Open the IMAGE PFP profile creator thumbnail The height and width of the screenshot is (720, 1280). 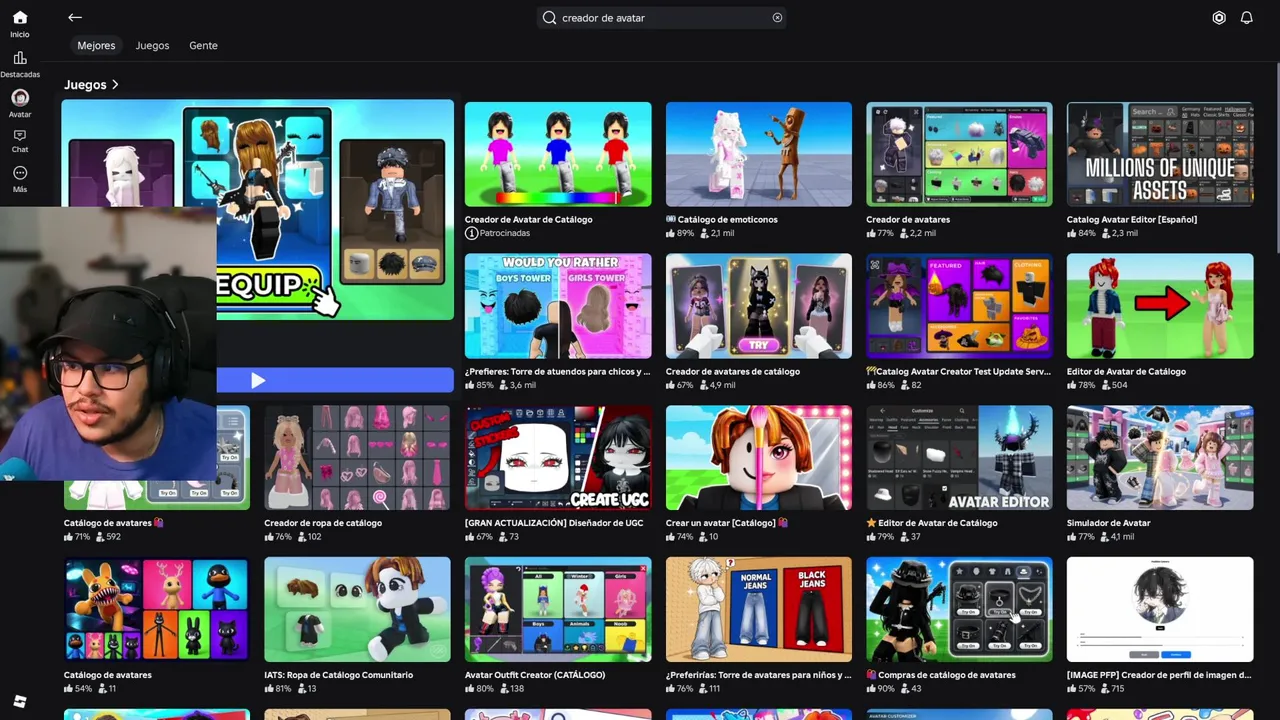click(x=1160, y=610)
